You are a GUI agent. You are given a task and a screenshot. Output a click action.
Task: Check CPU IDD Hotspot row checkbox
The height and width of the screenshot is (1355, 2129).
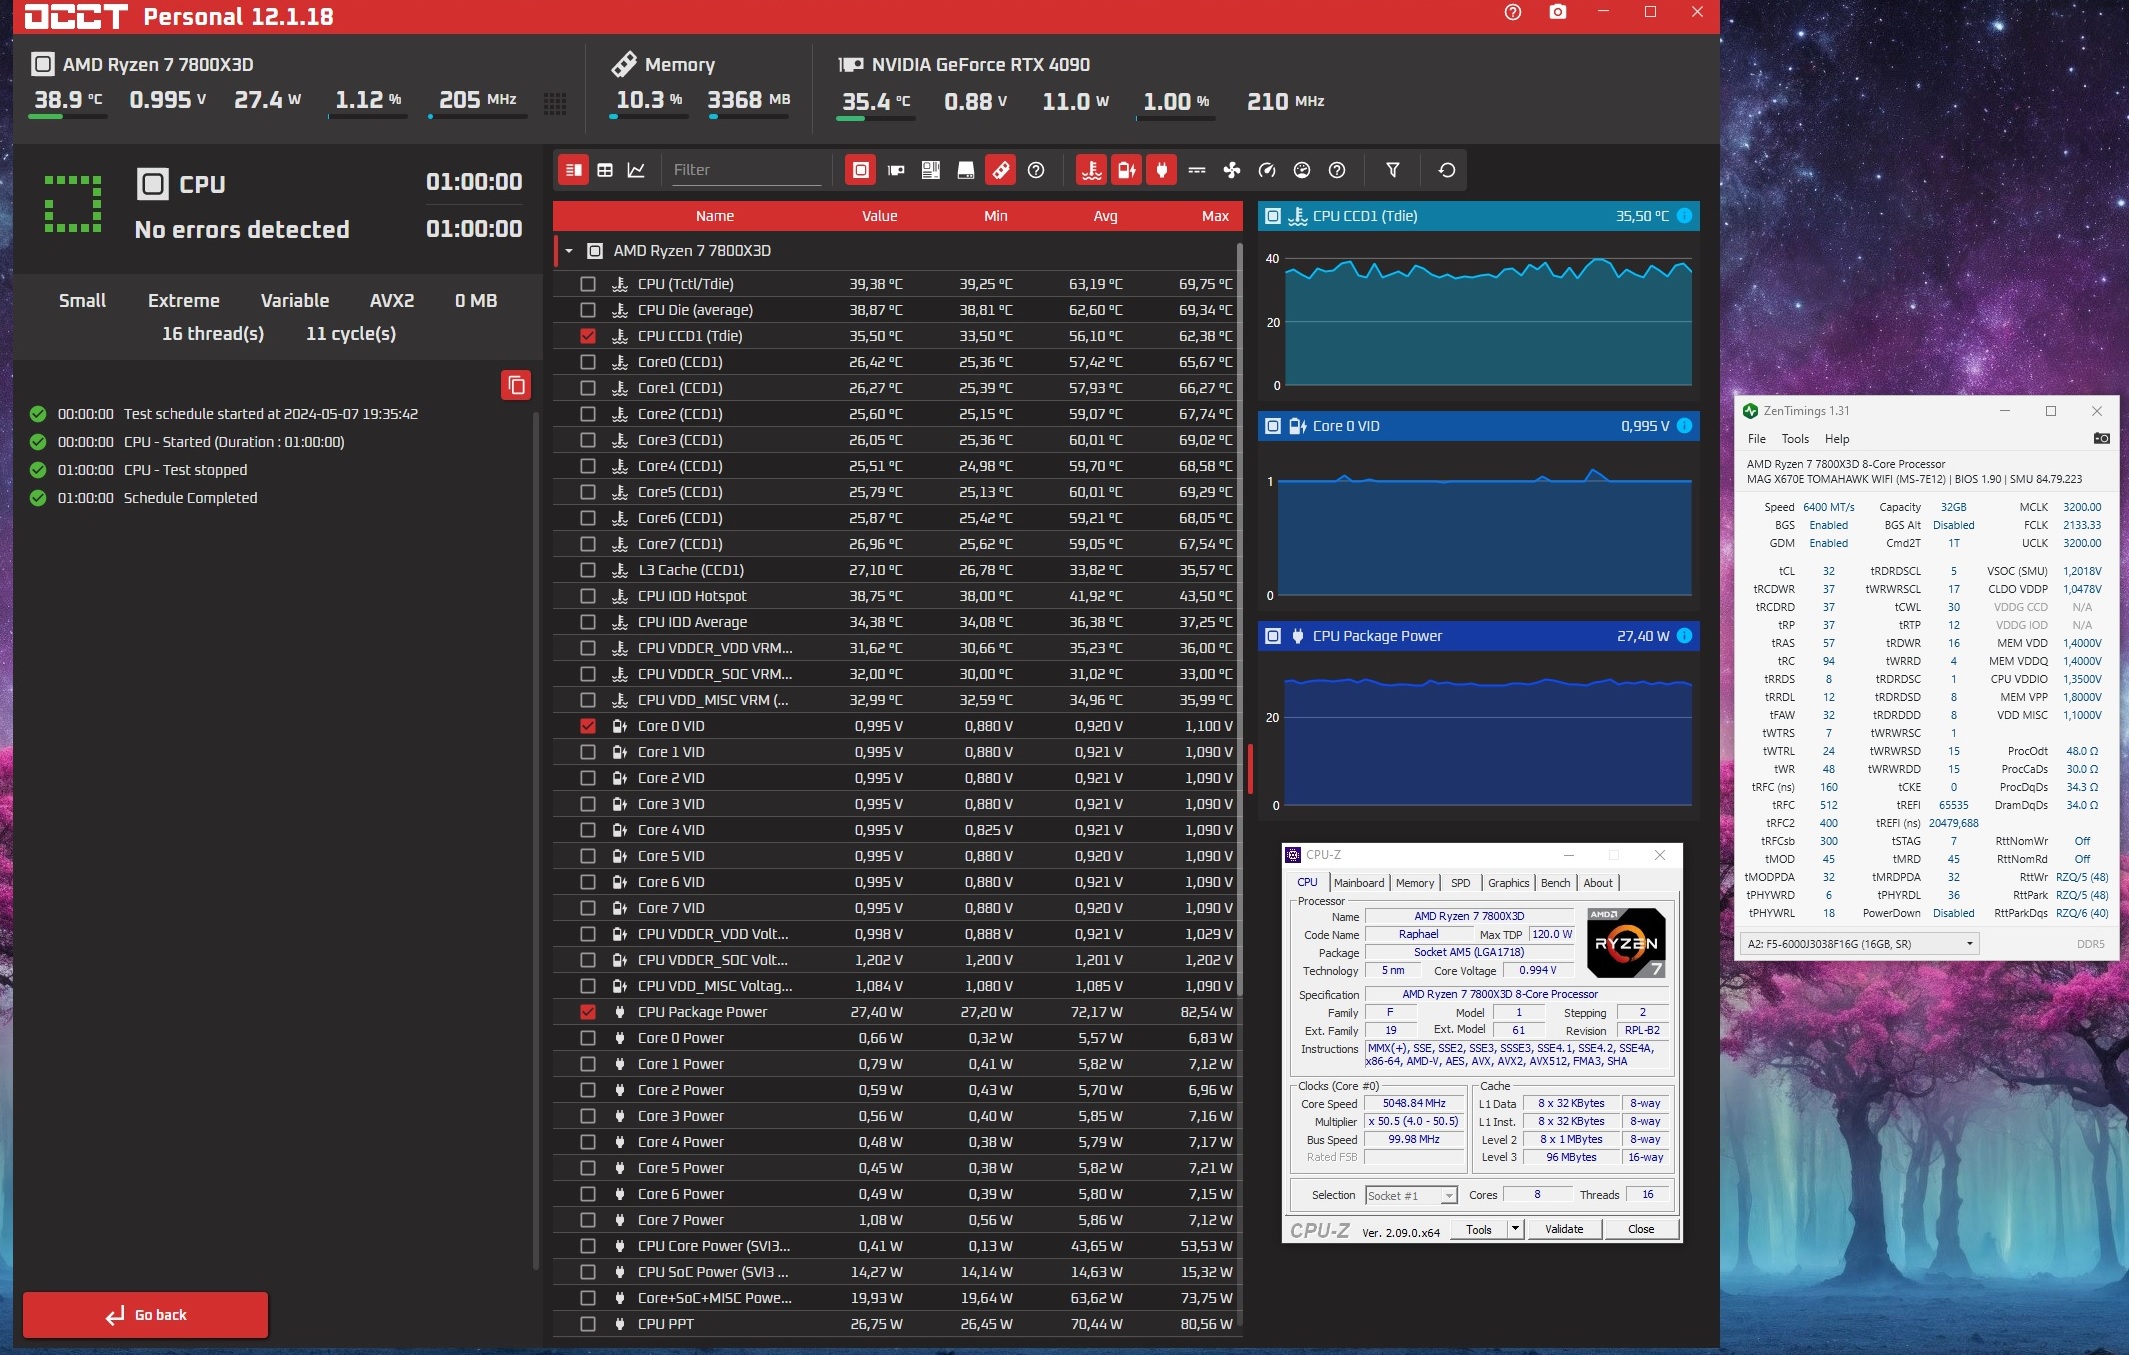point(588,596)
